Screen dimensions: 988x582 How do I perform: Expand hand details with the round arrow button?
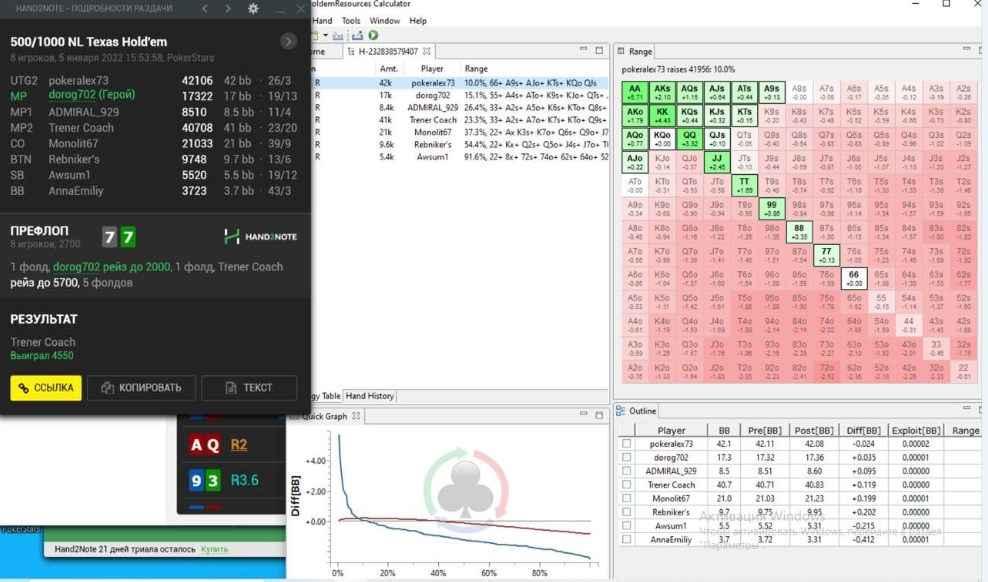[289, 42]
